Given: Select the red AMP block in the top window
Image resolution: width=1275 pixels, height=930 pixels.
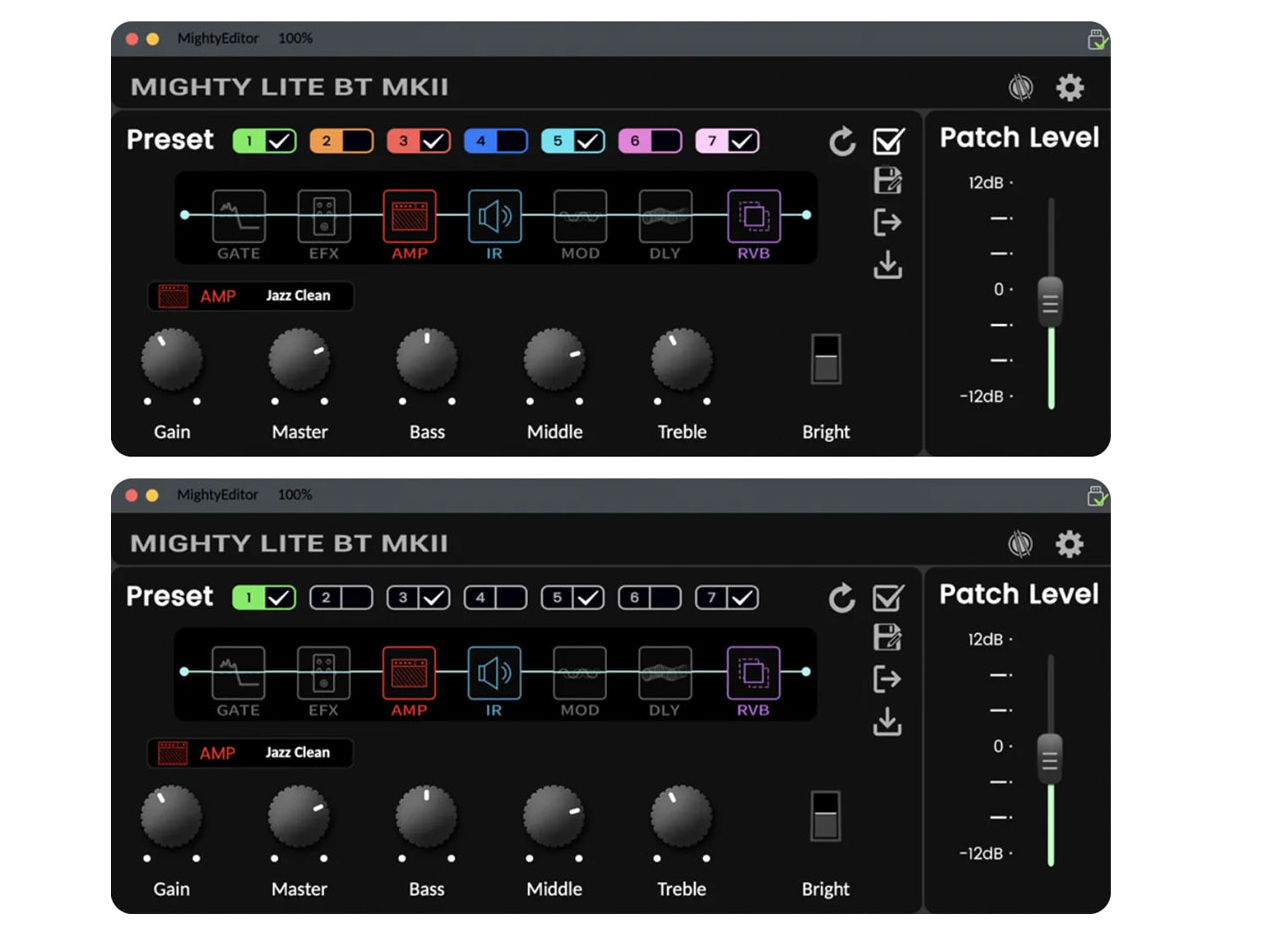Looking at the screenshot, I should click(409, 216).
